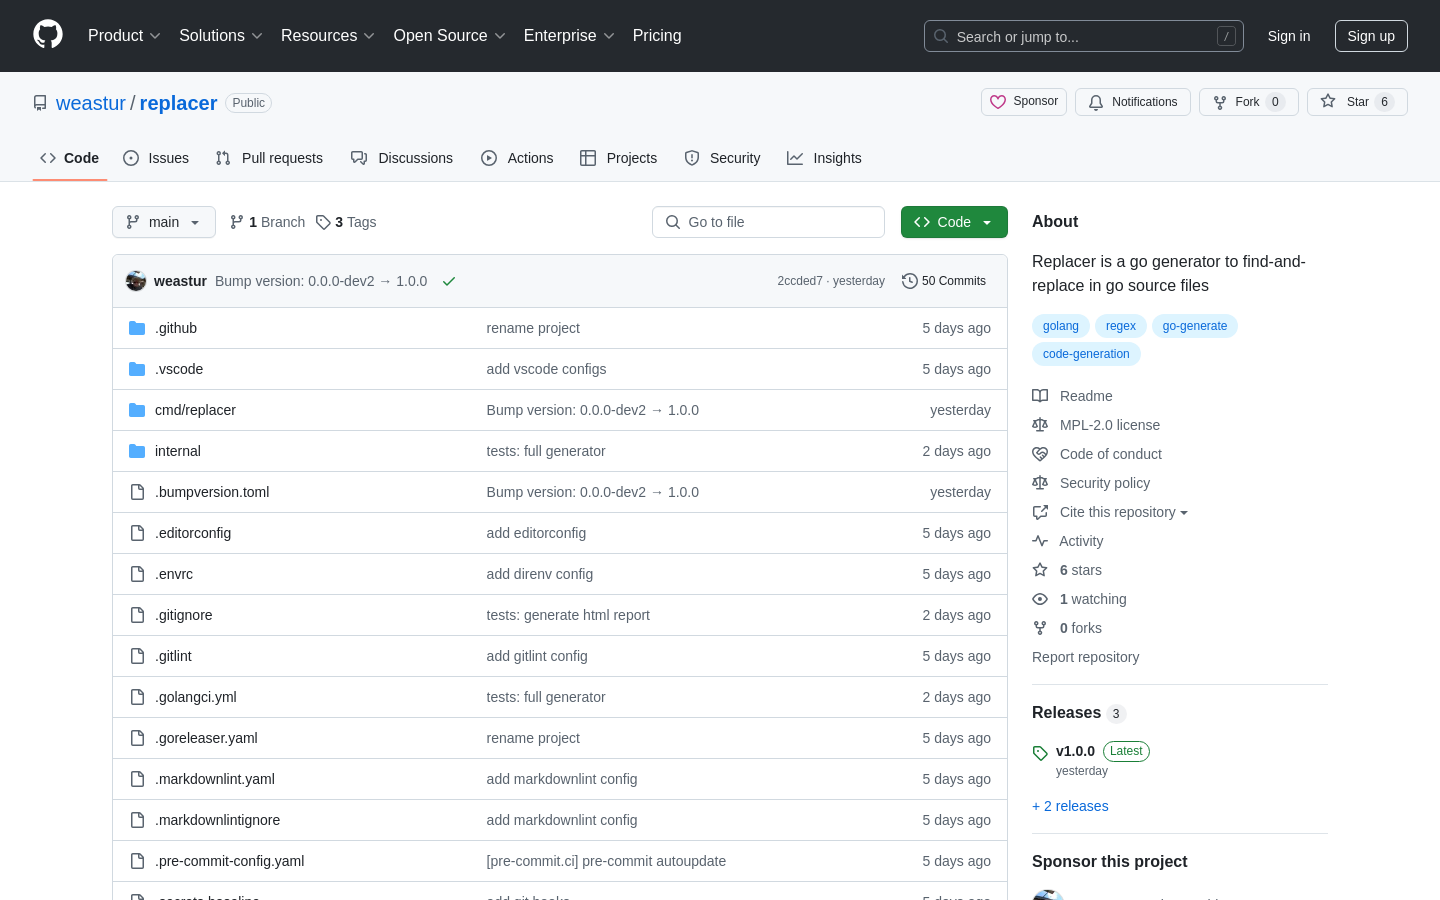1440x900 pixels.
Task: Fork the repository with Fork button
Action: (x=1248, y=102)
